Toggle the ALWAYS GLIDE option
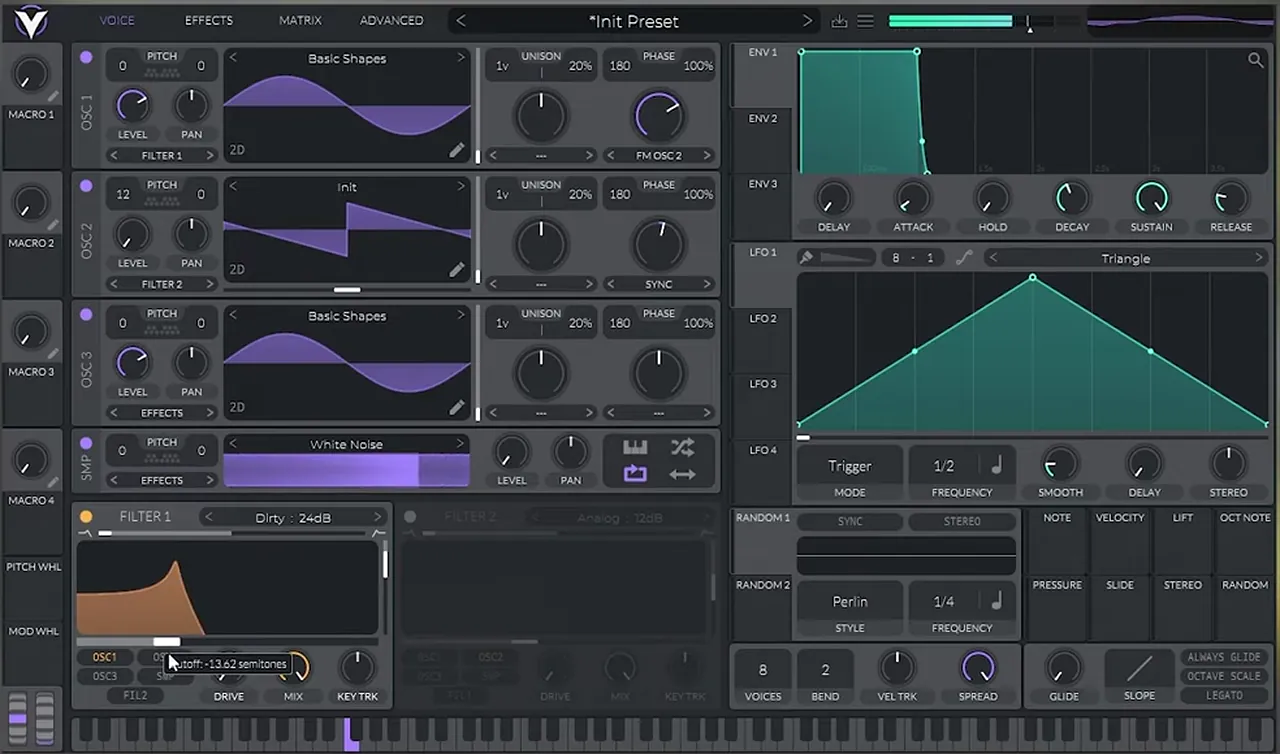The height and width of the screenshot is (754, 1280). coord(1223,657)
